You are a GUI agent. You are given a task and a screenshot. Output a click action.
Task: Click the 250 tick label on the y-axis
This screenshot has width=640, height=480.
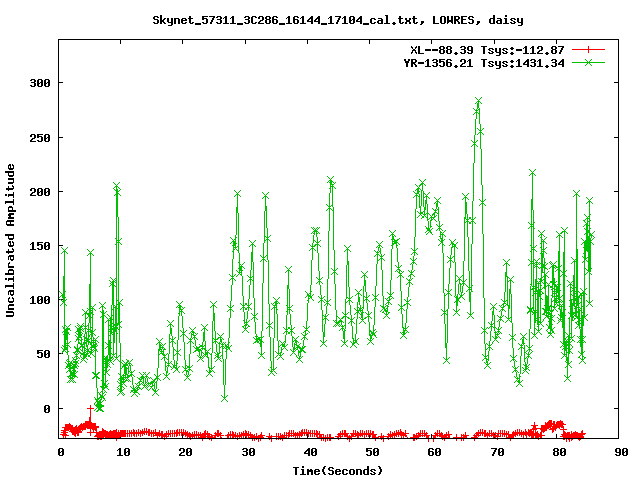click(40, 138)
